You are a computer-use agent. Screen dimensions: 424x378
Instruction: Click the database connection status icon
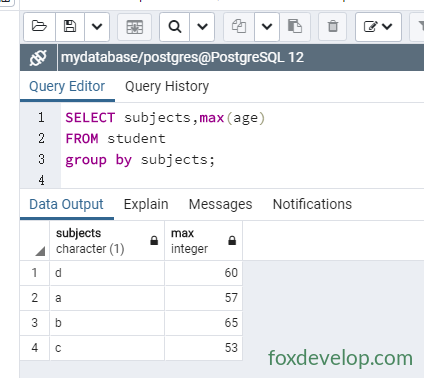pos(38,58)
